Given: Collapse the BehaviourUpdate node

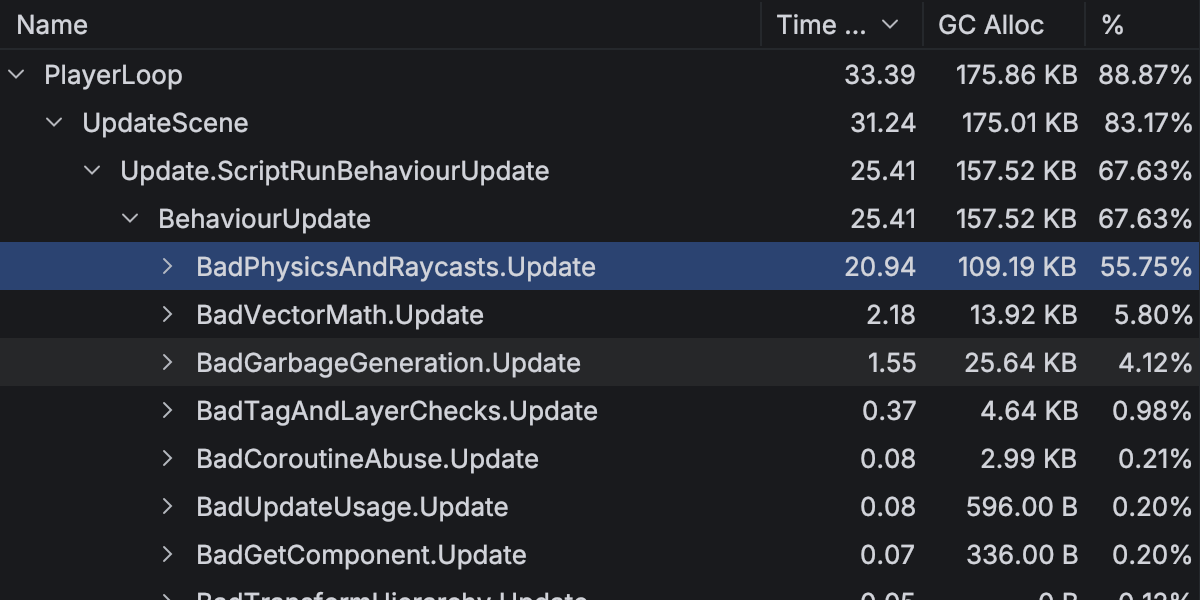Looking at the screenshot, I should [x=130, y=219].
